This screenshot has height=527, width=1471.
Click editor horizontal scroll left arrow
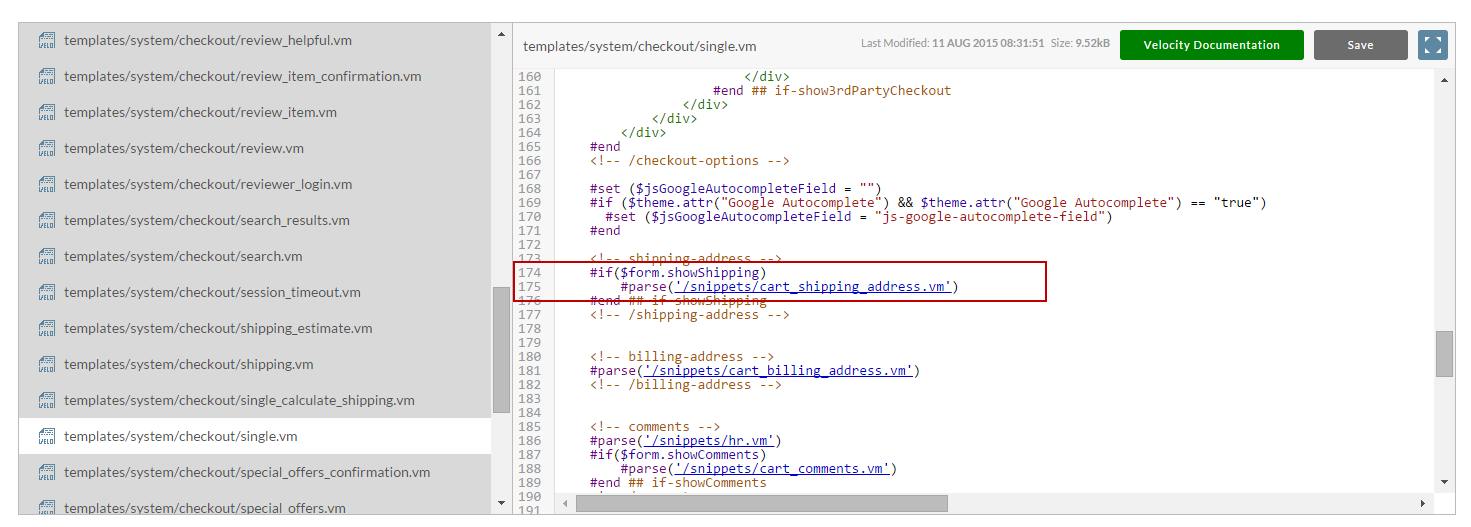pos(566,502)
